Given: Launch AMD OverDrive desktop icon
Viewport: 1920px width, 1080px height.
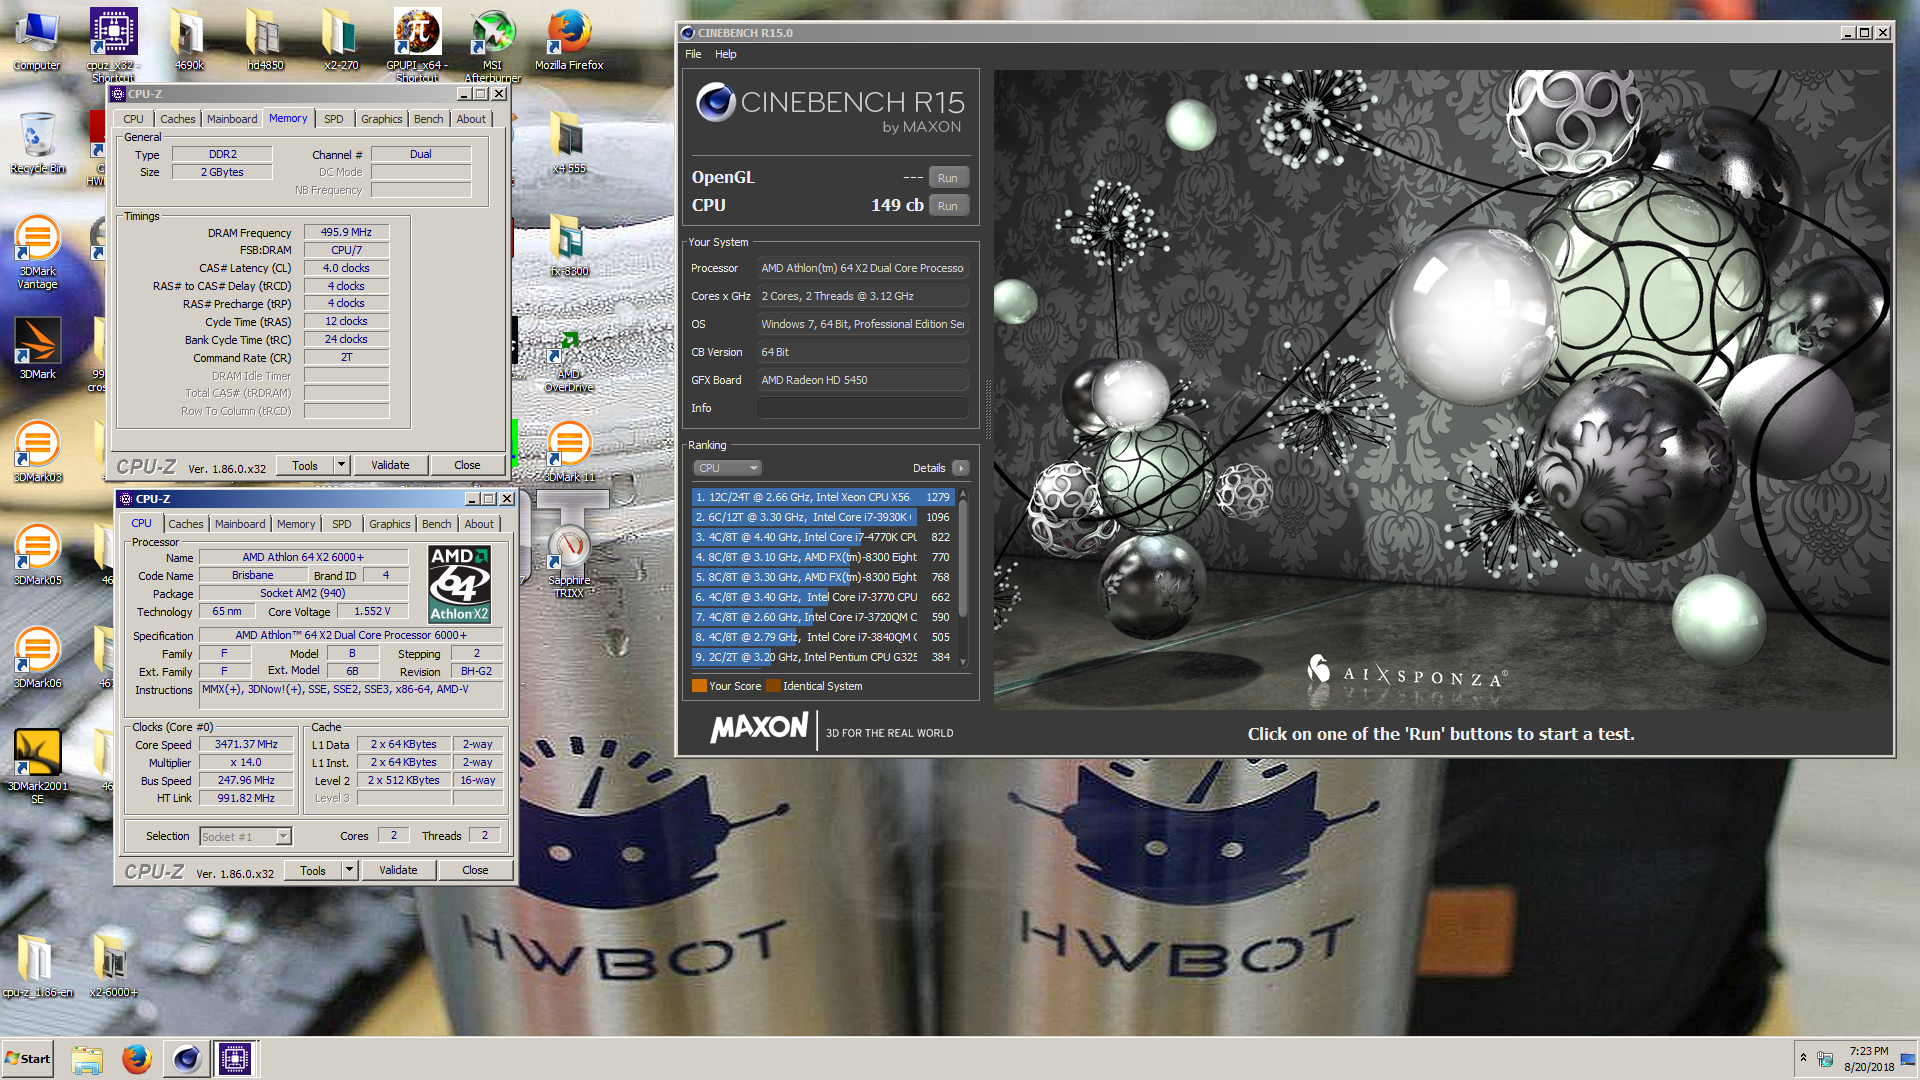Looking at the screenshot, I should pos(569,361).
